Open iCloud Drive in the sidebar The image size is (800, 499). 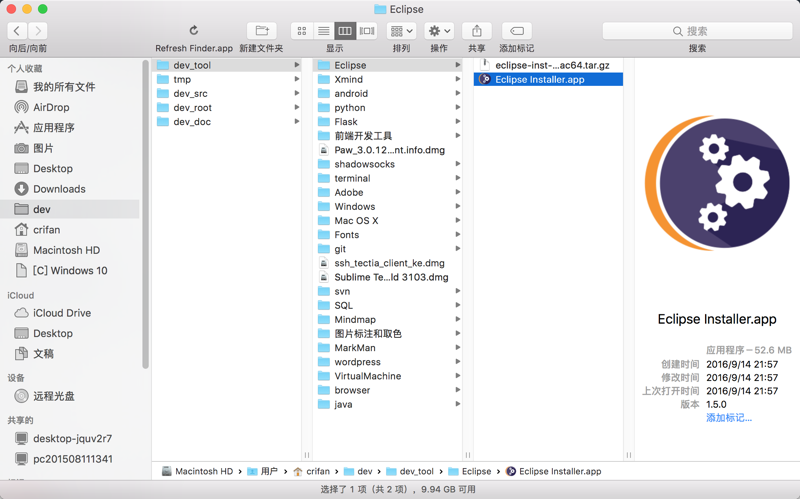coord(69,313)
